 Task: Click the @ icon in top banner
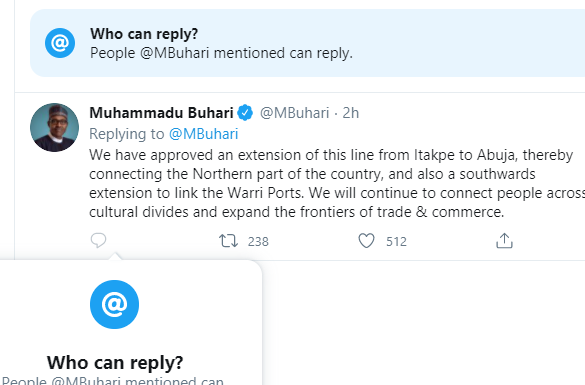pyautogui.click(x=60, y=43)
